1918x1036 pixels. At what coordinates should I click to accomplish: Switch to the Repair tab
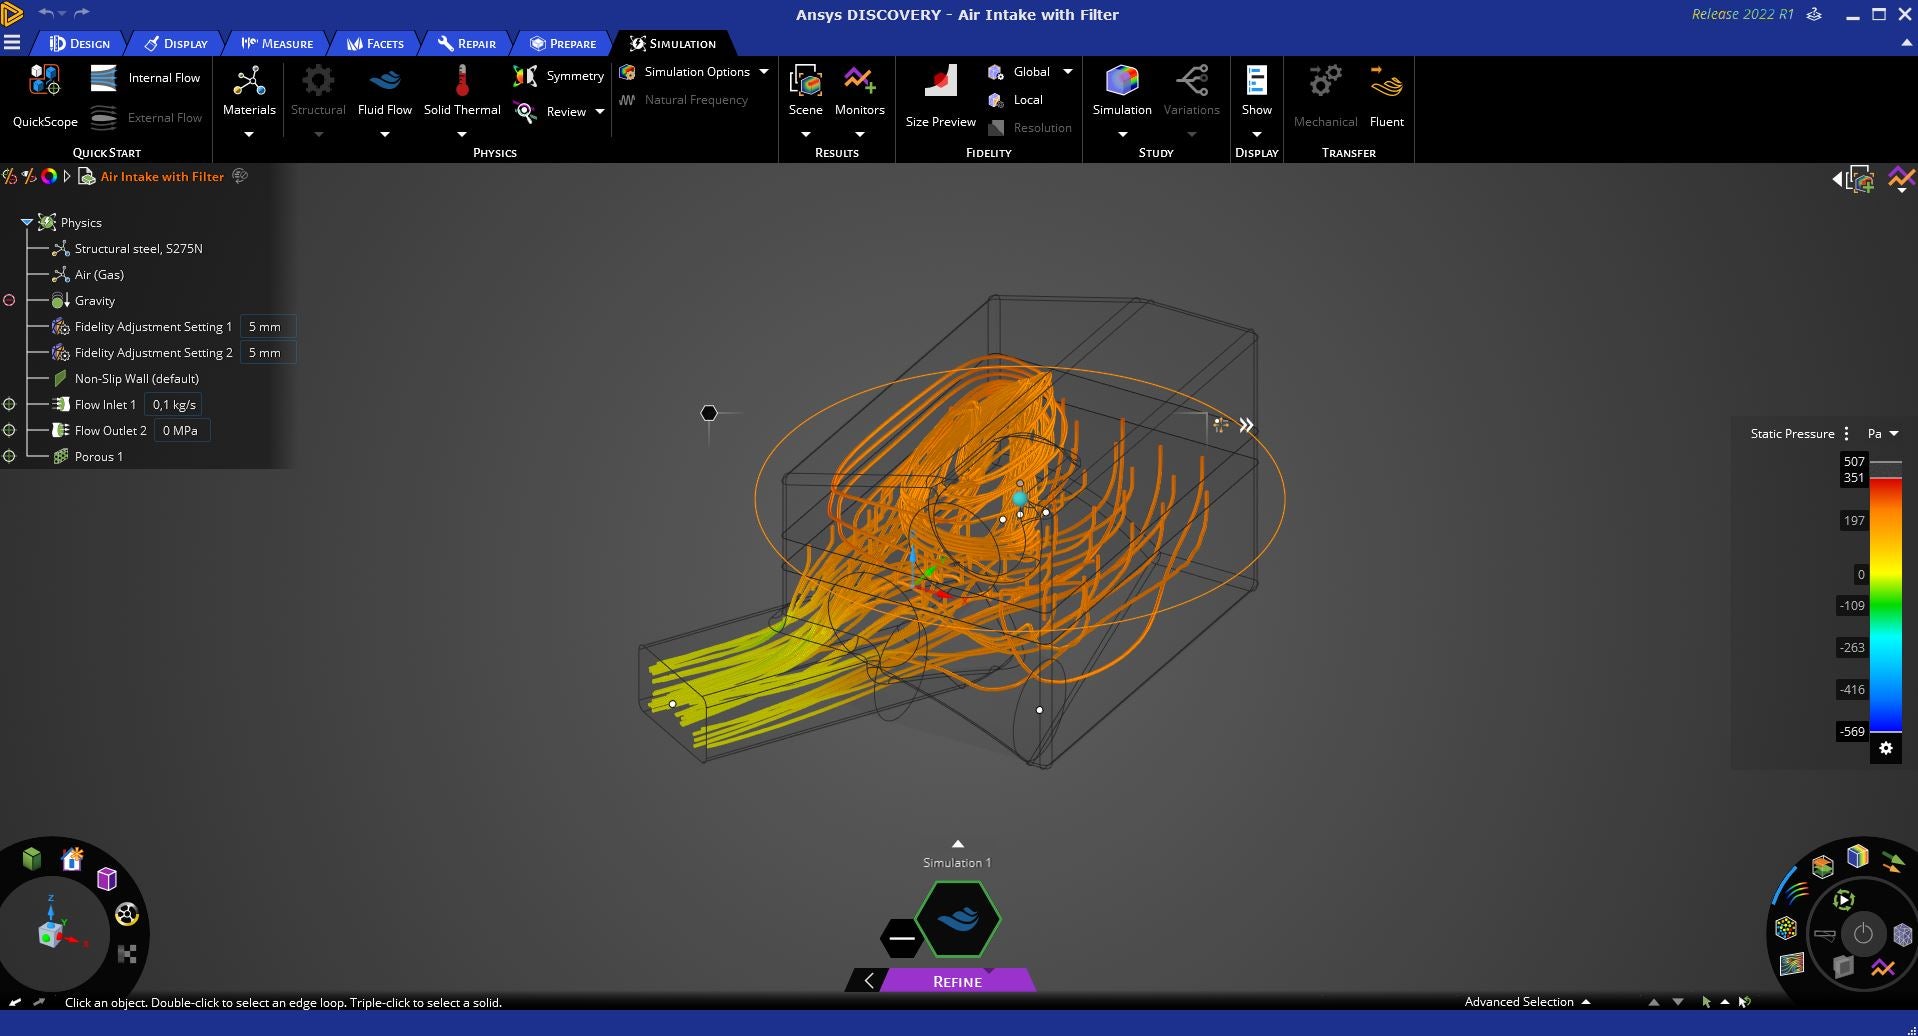tap(466, 43)
